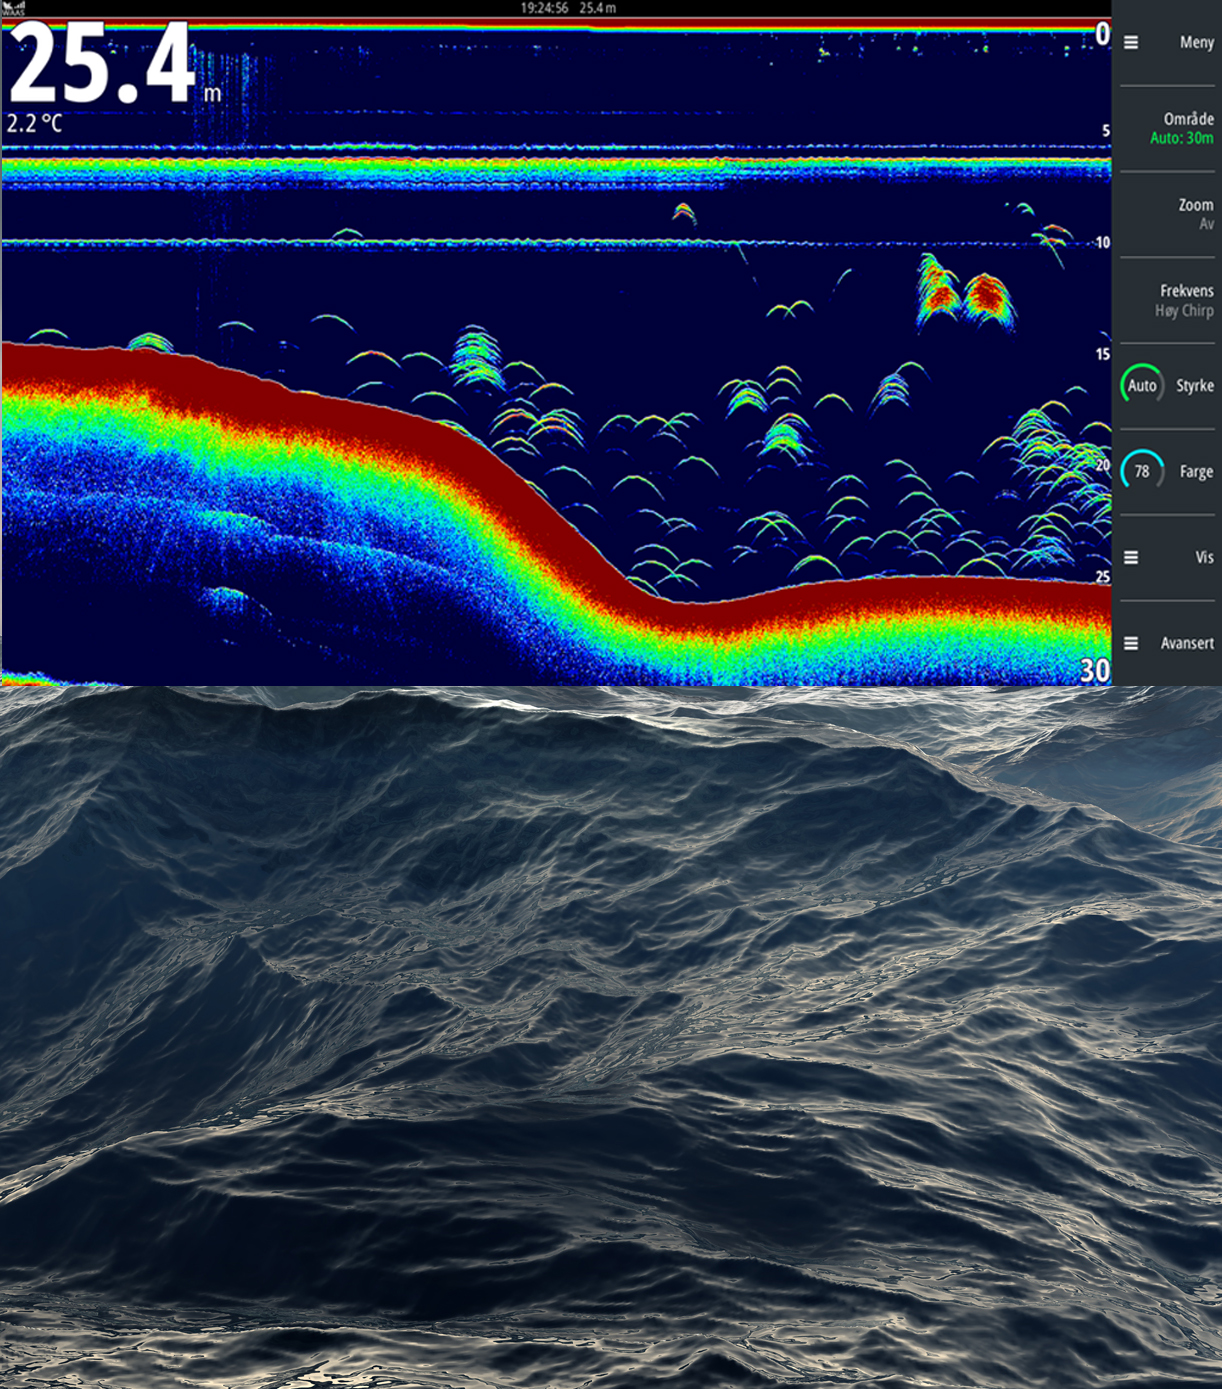The width and height of the screenshot is (1222, 1389).
Task: Click the Avansert hamburger icon
Action: coord(1131,644)
